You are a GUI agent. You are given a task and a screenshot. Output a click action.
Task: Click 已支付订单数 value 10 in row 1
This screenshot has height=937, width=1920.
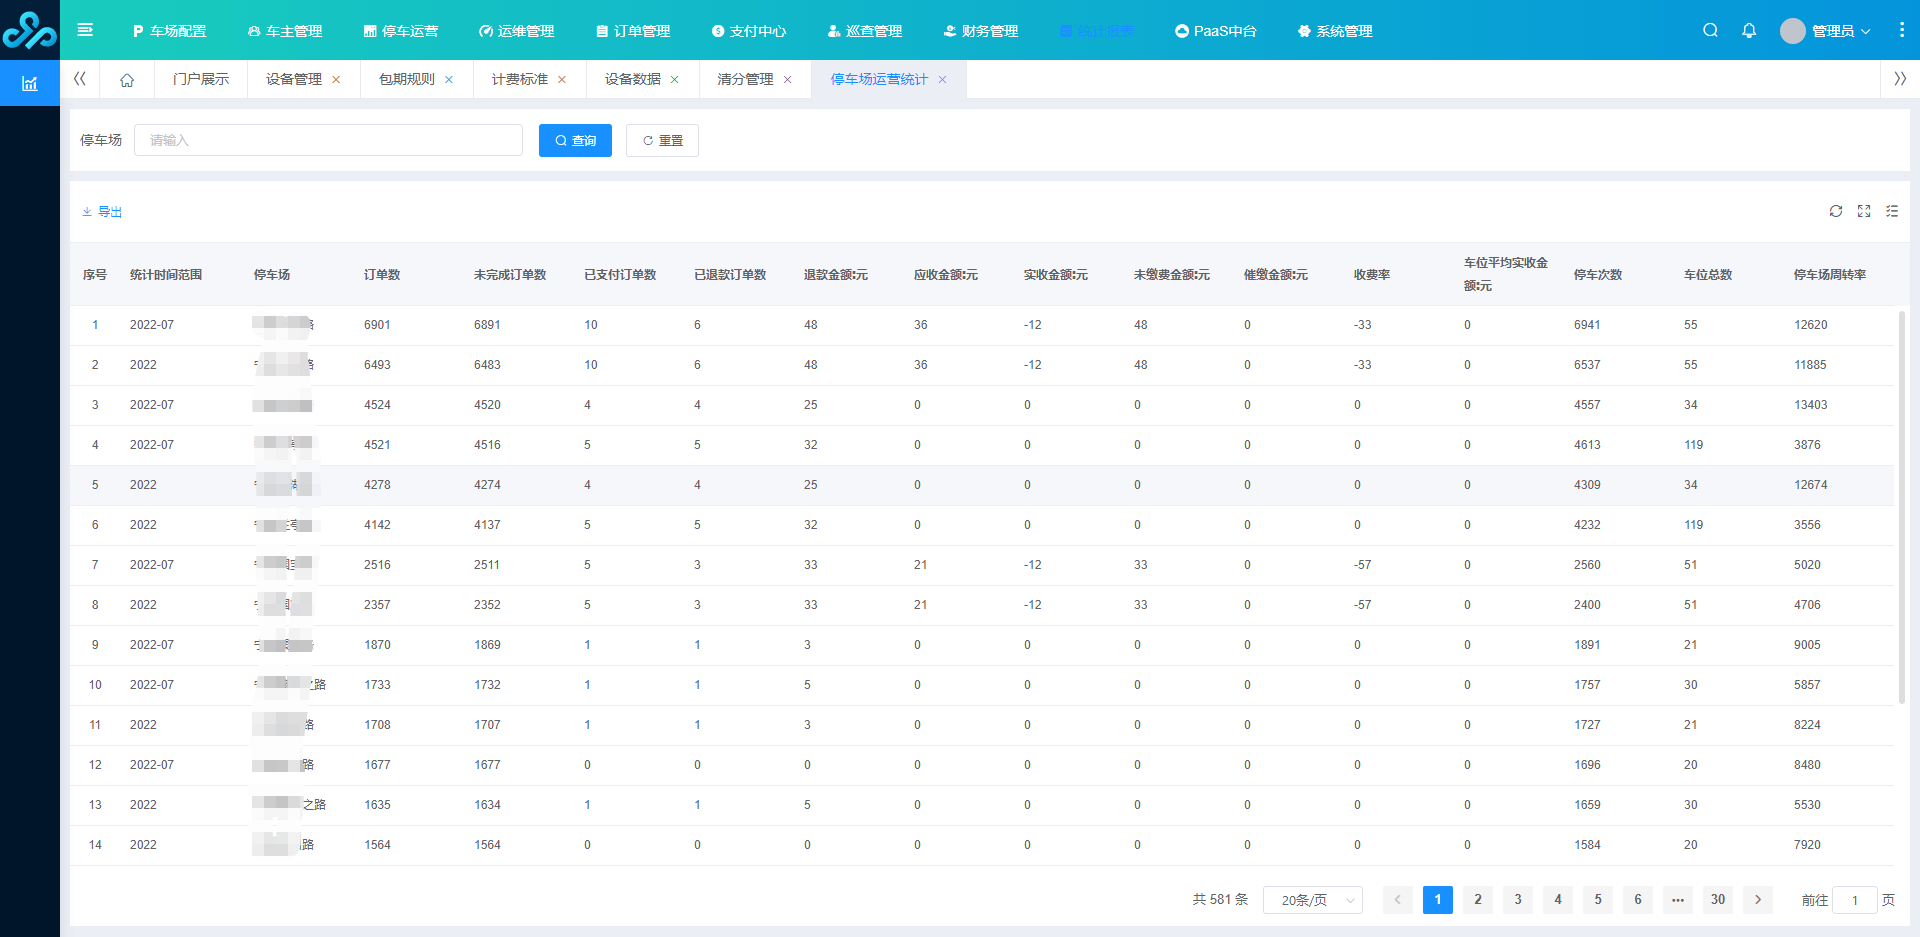coord(591,325)
